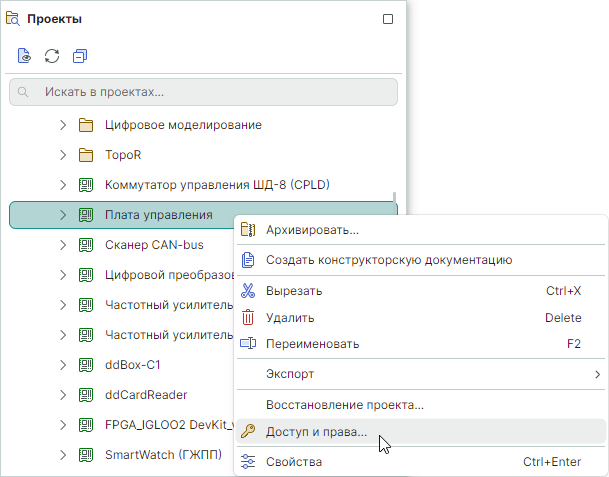Click the key icon for Доступ и права

[248, 433]
